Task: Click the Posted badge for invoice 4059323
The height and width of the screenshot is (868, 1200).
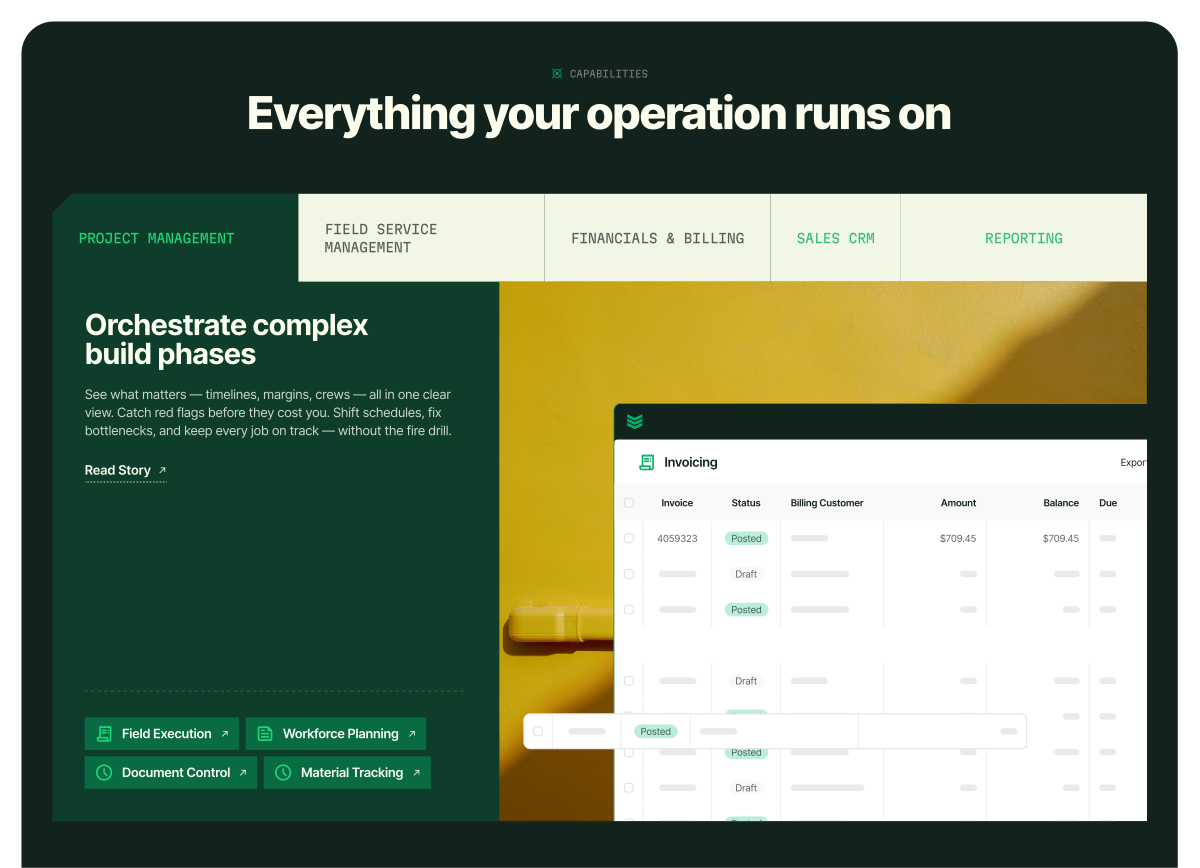Action: [x=746, y=538]
